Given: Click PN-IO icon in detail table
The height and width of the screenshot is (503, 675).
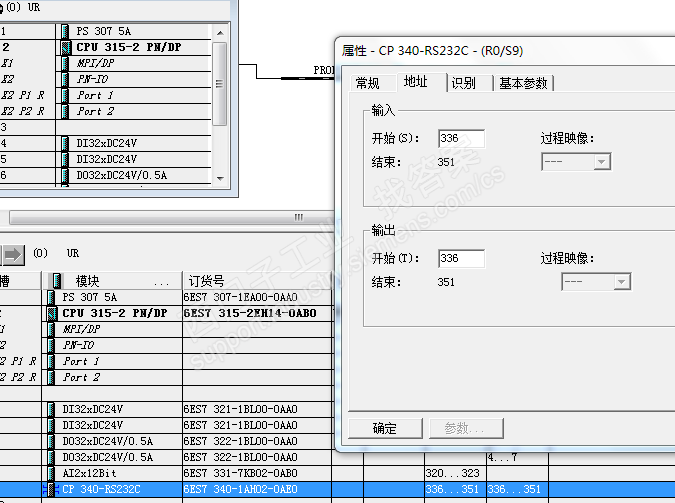Looking at the screenshot, I should pyautogui.click(x=51, y=345).
